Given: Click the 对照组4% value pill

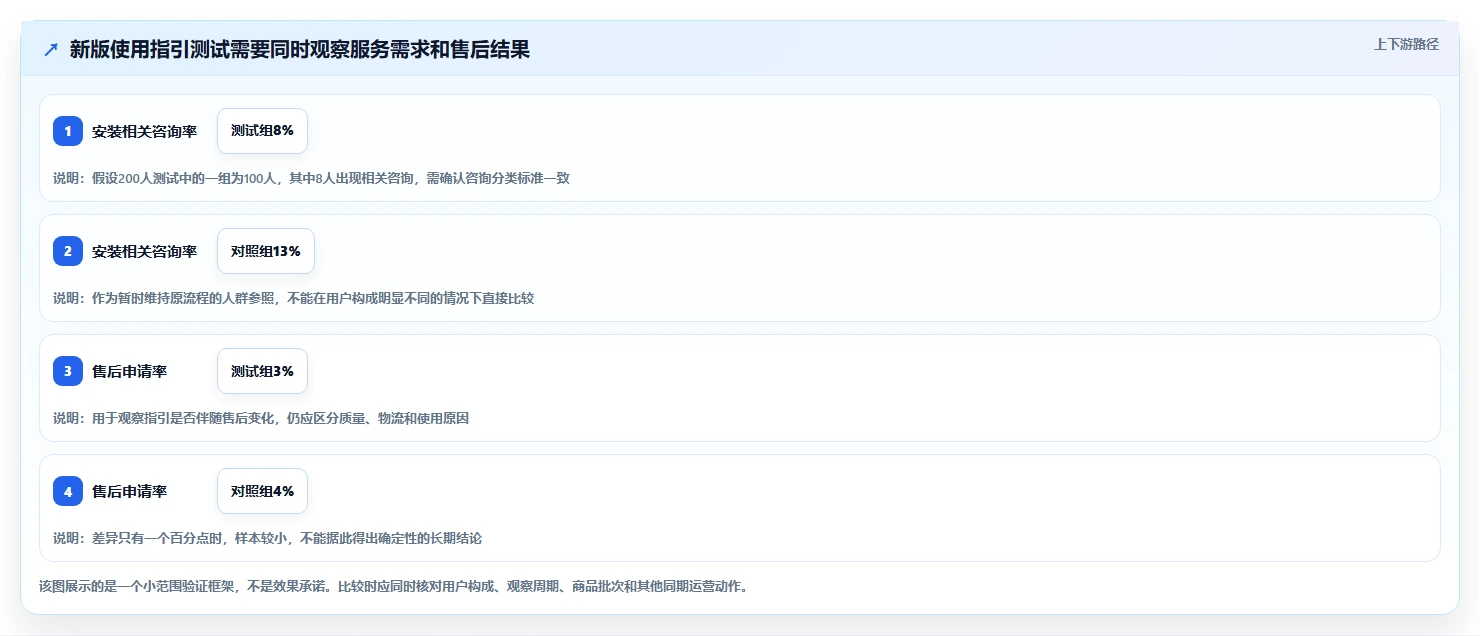Looking at the screenshot, I should 262,491.
